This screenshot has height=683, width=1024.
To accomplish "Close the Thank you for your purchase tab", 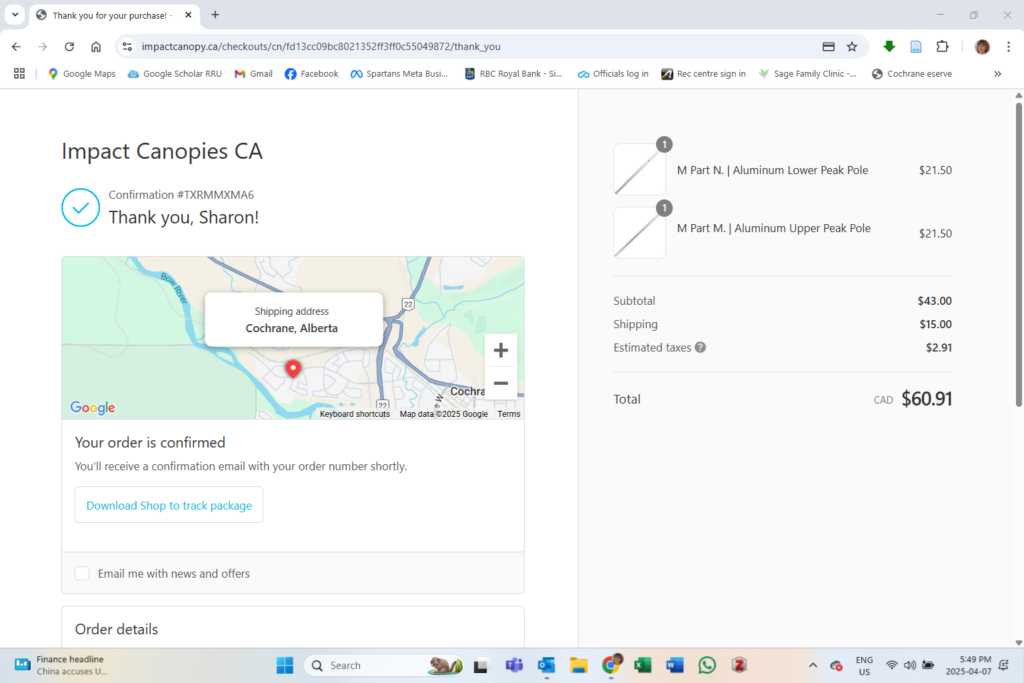I will pos(188,14).
